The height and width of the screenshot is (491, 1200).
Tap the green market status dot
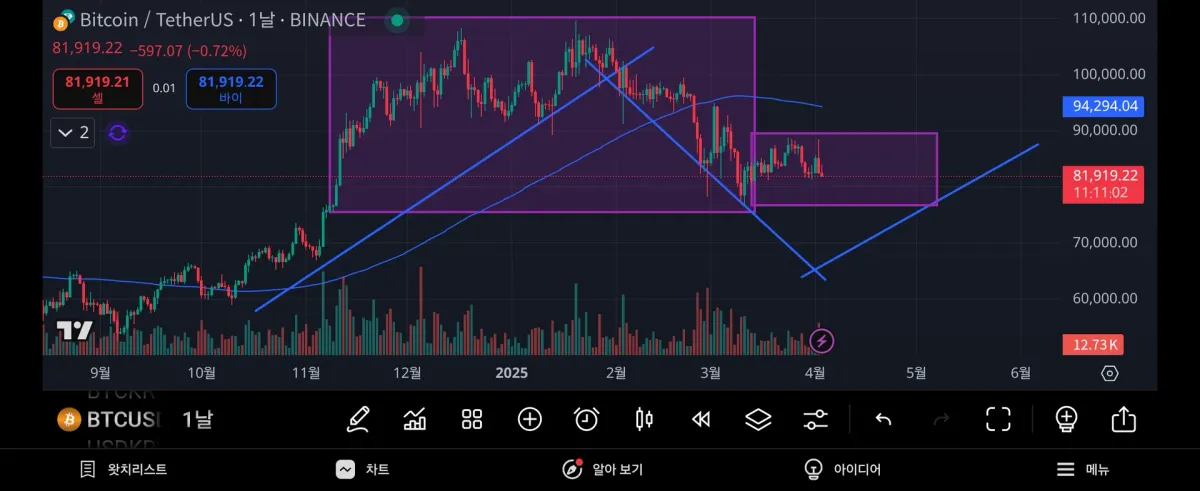point(398,20)
